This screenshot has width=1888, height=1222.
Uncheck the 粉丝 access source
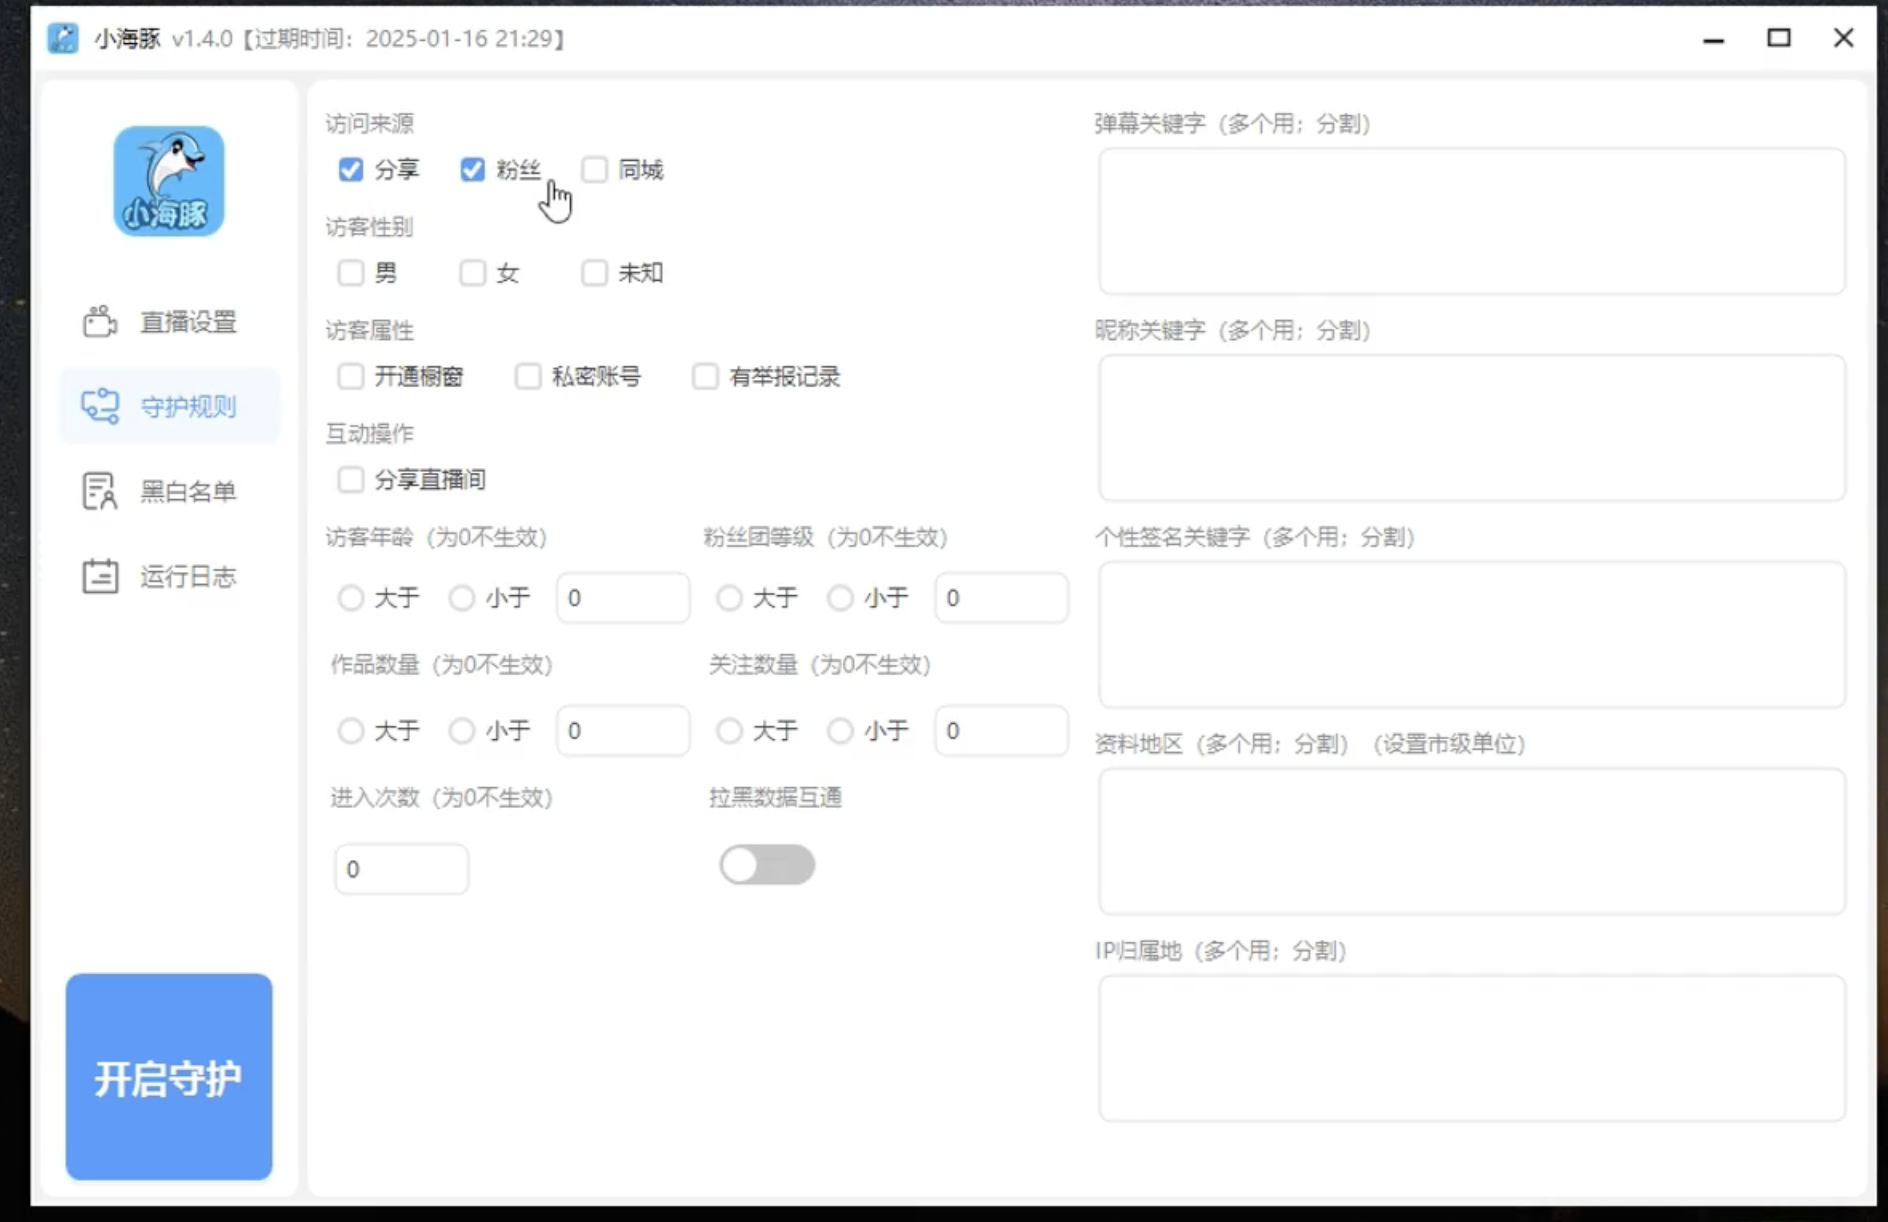coord(472,170)
